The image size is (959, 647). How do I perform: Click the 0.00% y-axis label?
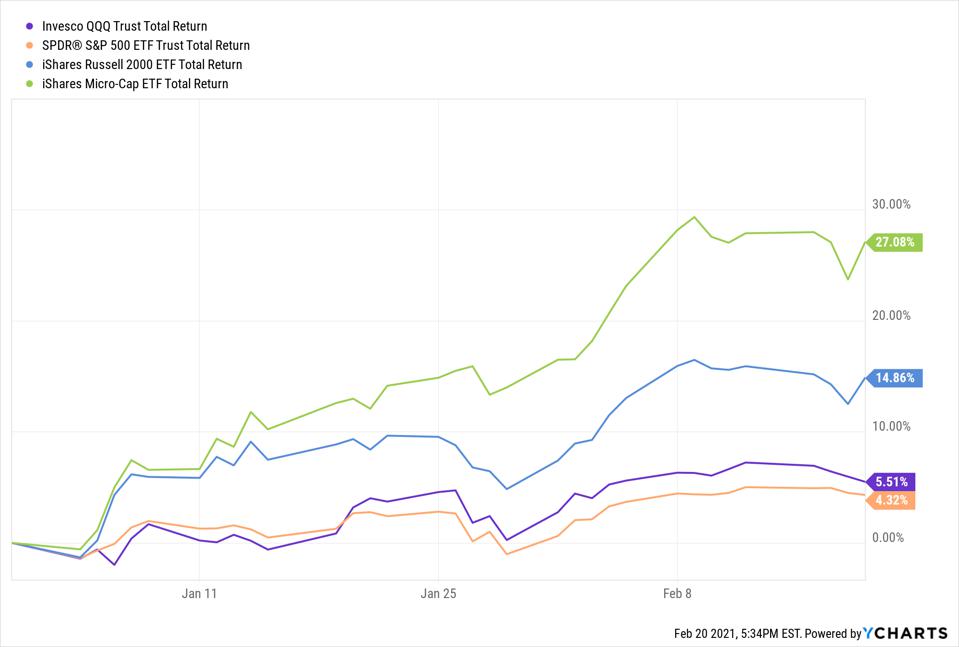888,538
